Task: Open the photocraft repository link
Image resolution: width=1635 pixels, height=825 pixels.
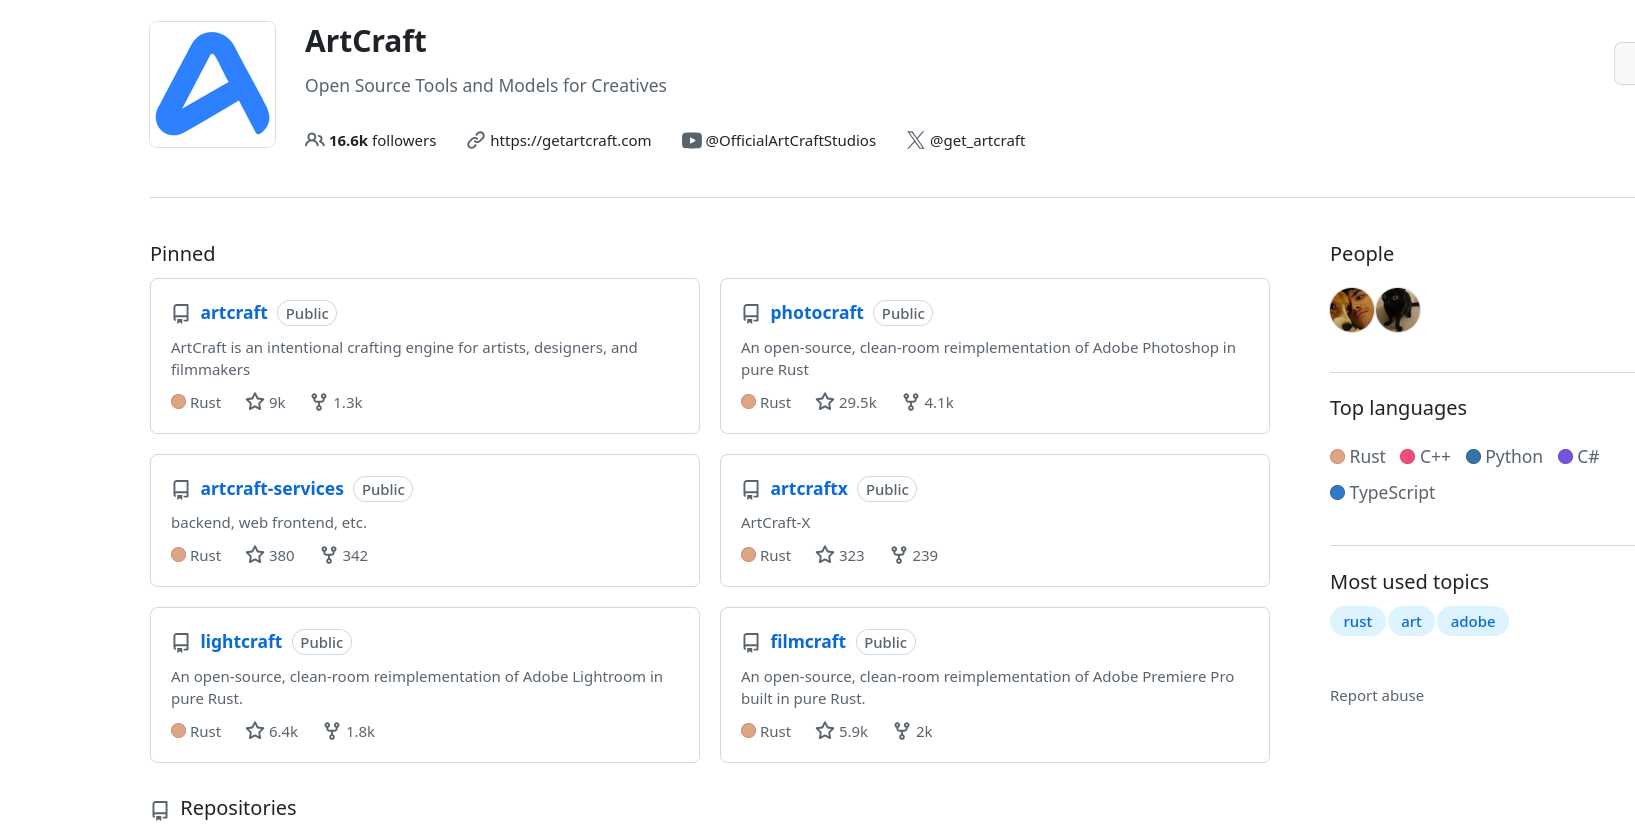Action: [x=817, y=313]
